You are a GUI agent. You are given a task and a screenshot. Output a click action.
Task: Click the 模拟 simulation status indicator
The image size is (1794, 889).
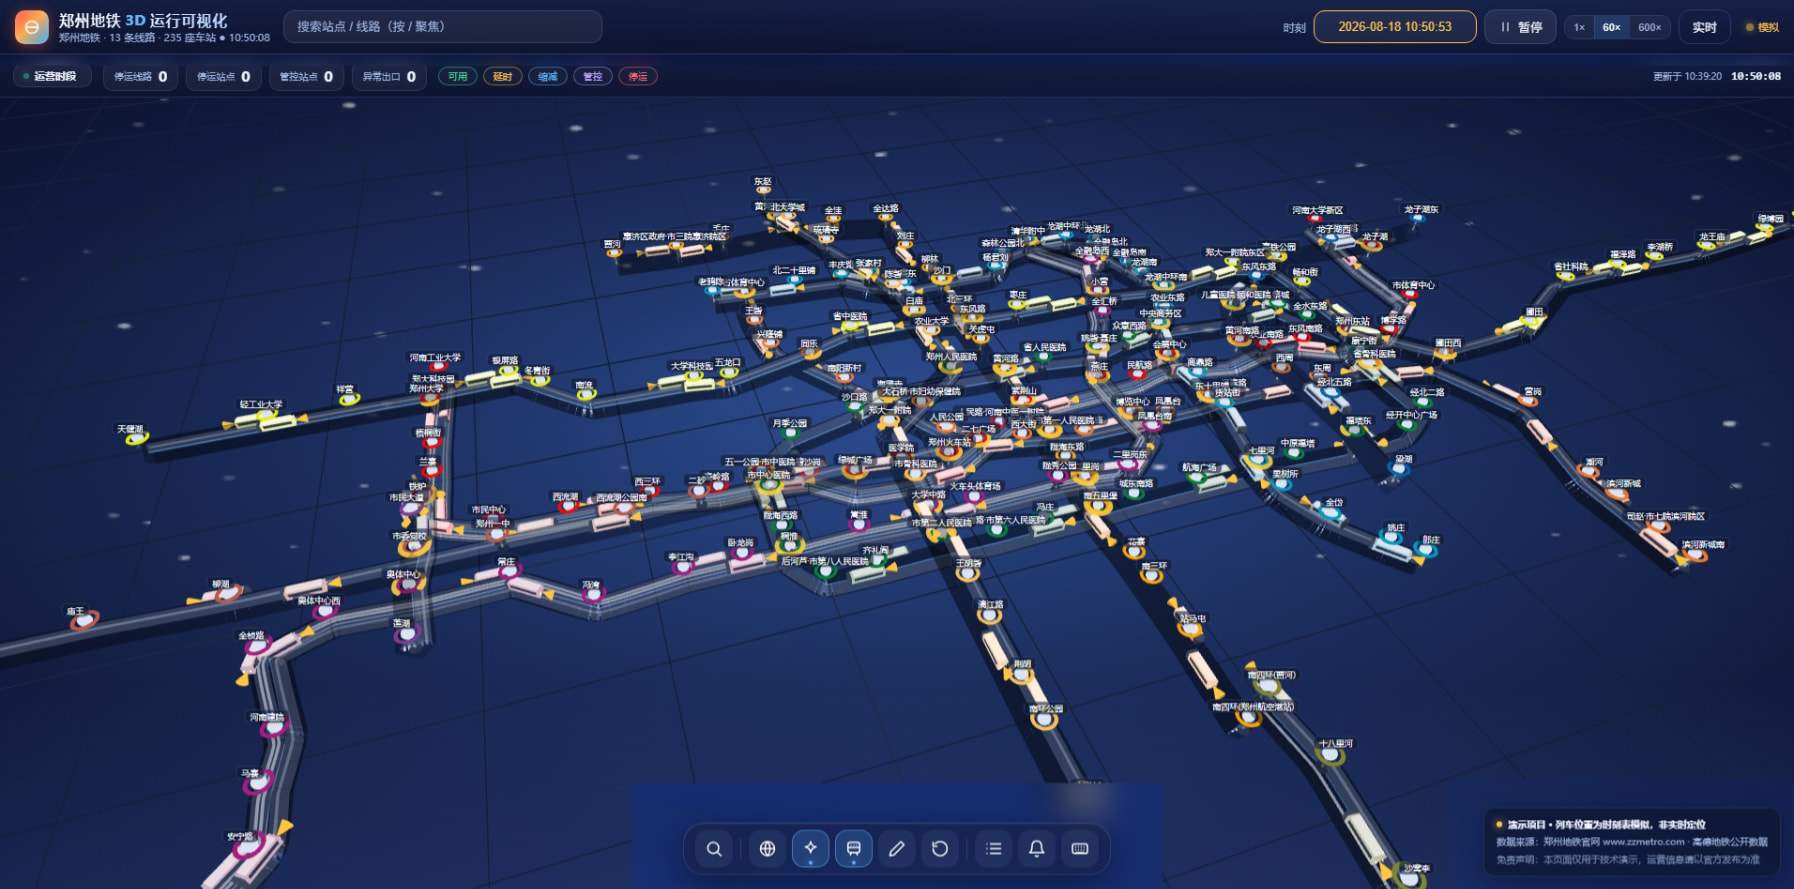[x=1762, y=27]
